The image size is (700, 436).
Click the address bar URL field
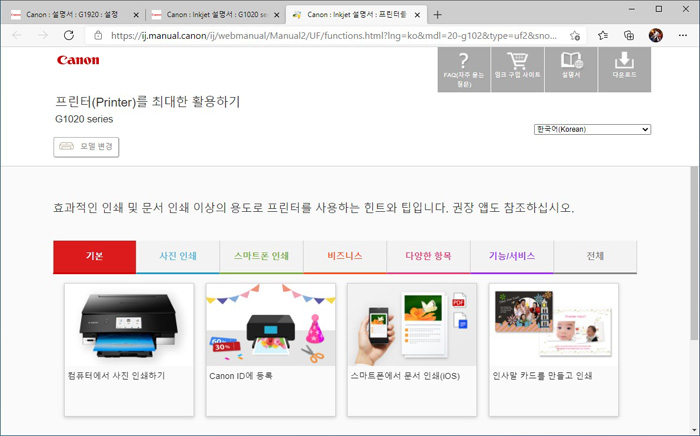point(334,36)
